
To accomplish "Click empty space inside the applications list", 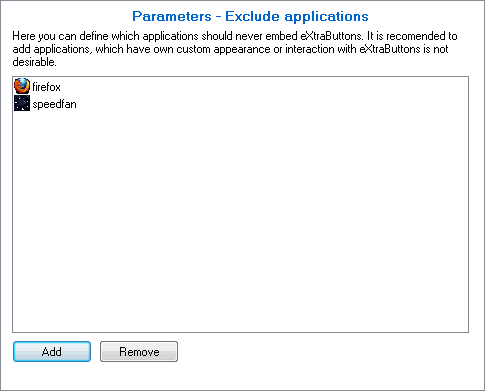I will pos(240,217).
